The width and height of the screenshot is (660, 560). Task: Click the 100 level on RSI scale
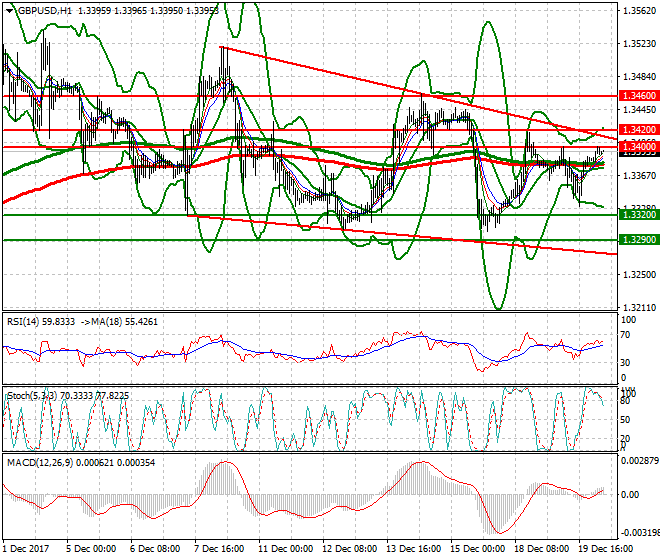click(x=628, y=320)
